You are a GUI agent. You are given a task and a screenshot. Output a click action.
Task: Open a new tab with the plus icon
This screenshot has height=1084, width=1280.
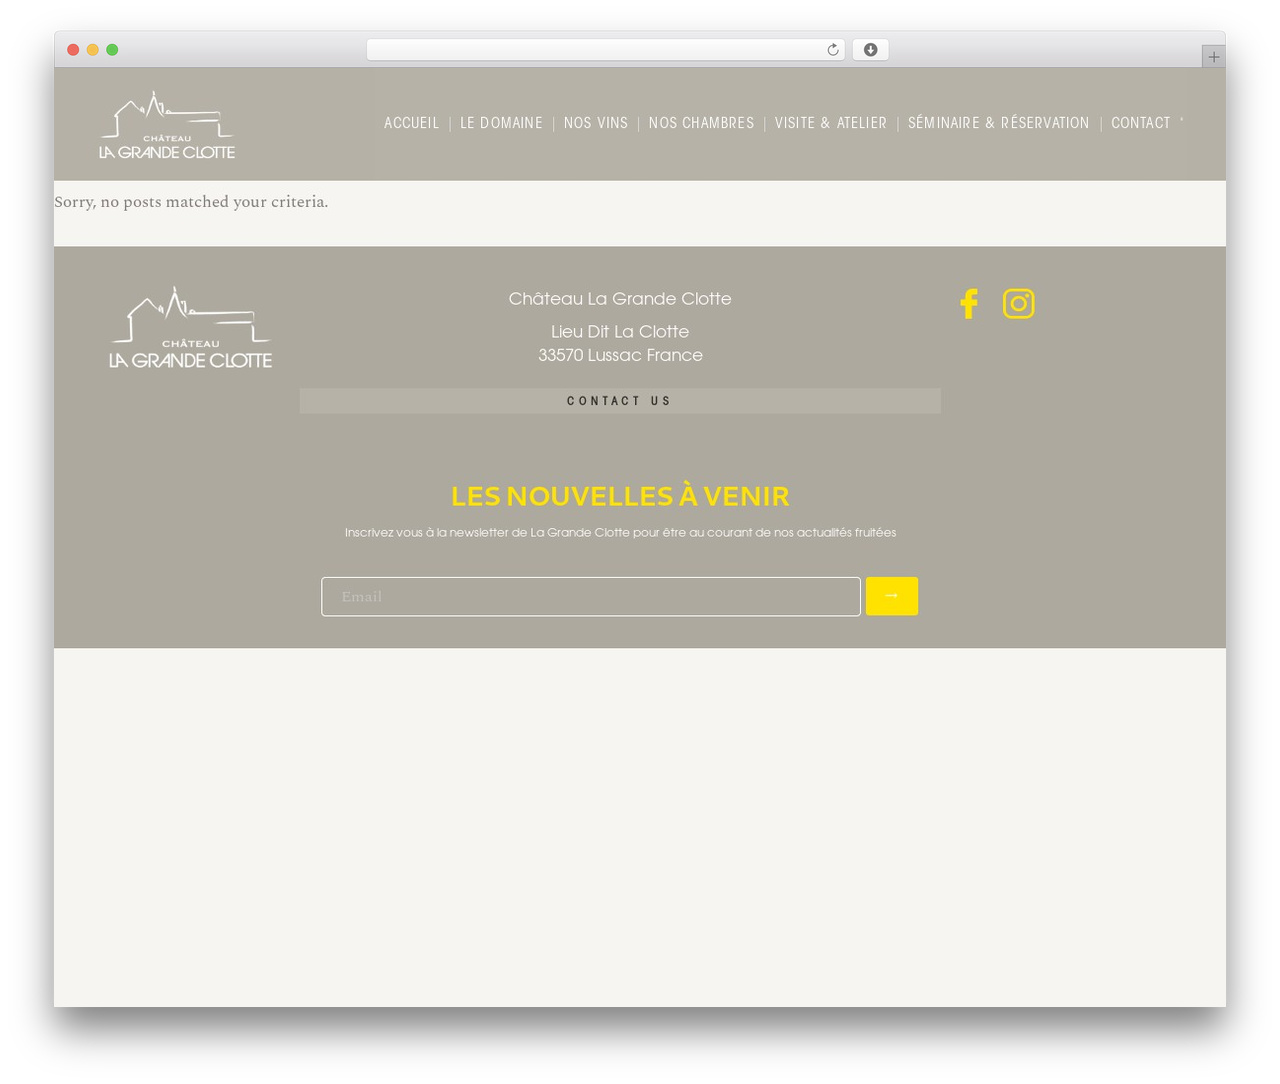[x=1213, y=57]
